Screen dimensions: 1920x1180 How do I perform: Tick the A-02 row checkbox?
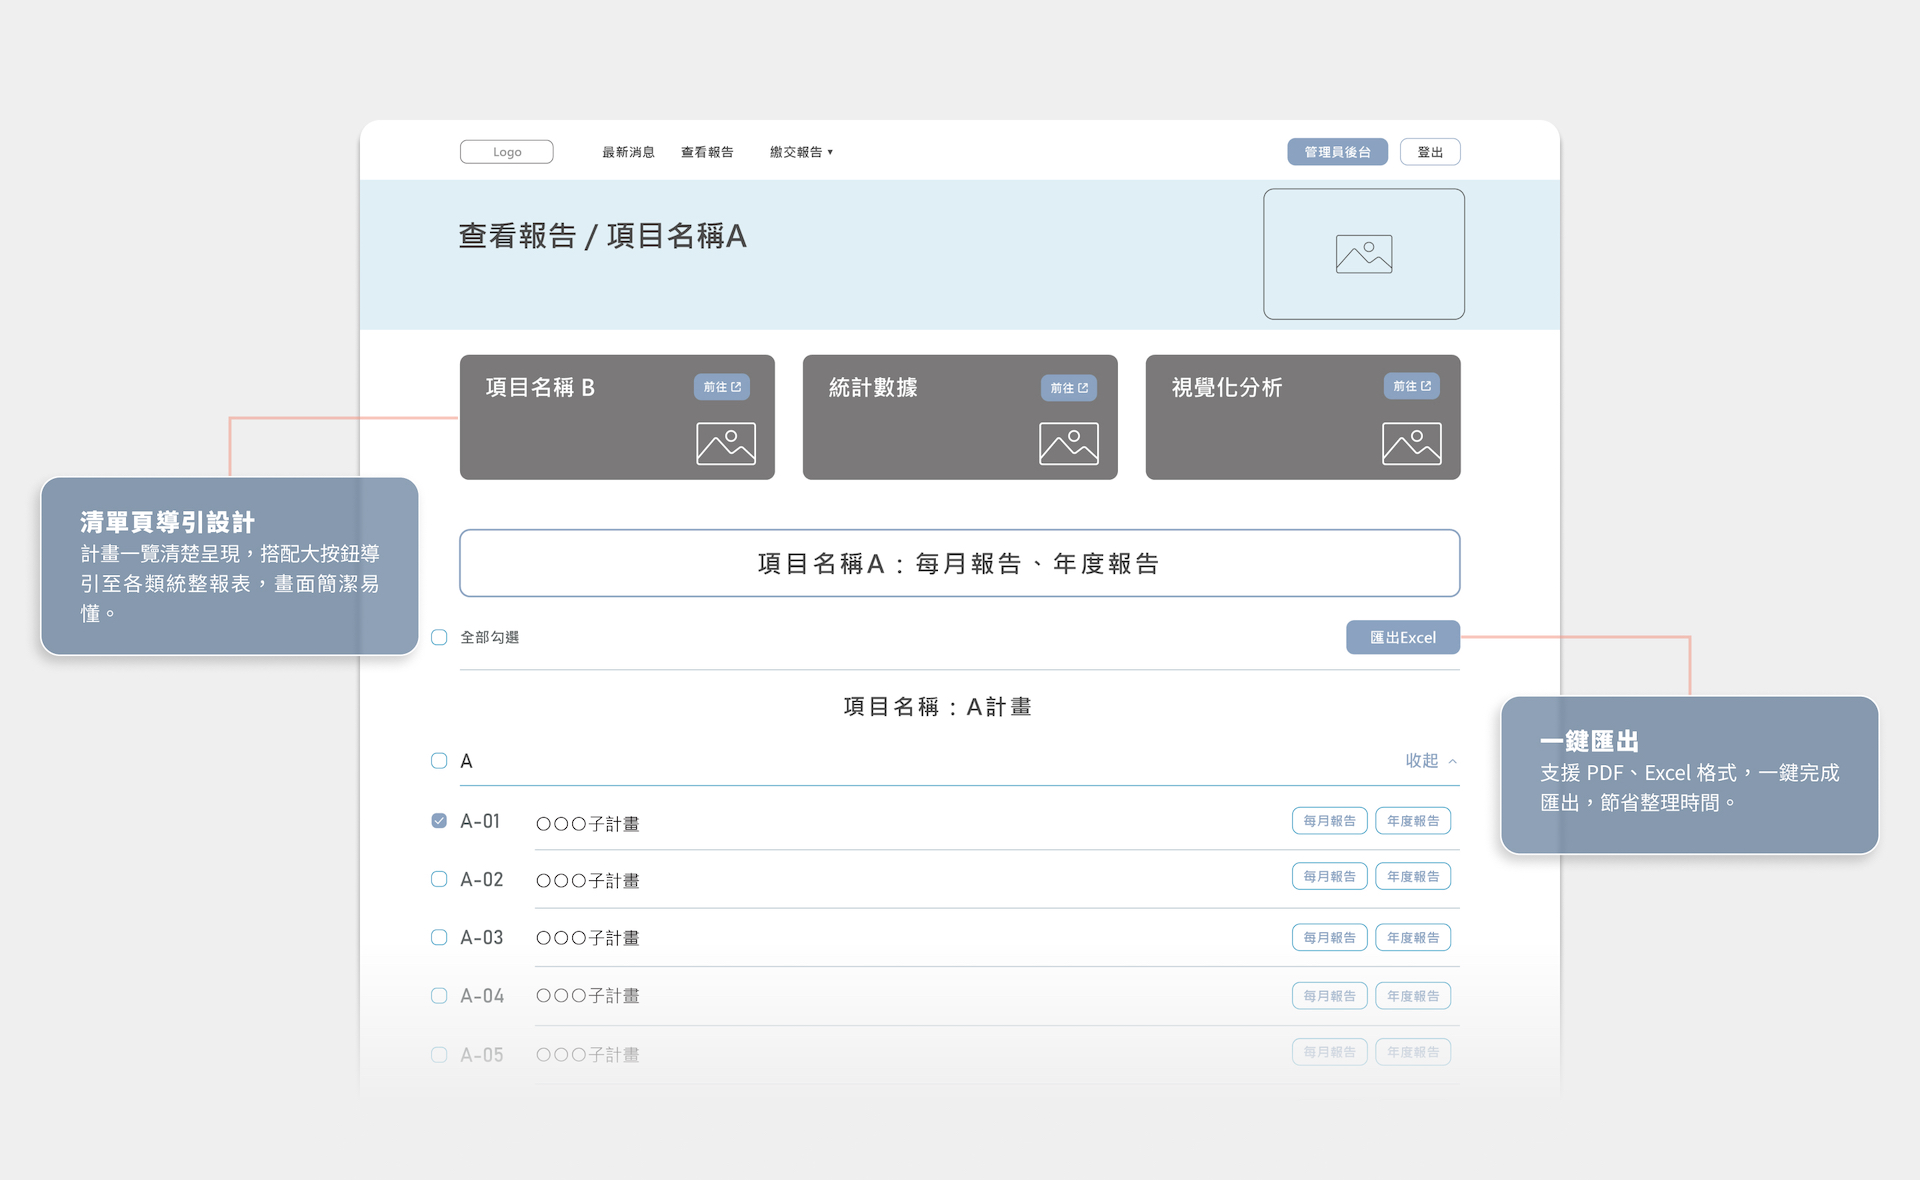click(x=439, y=879)
